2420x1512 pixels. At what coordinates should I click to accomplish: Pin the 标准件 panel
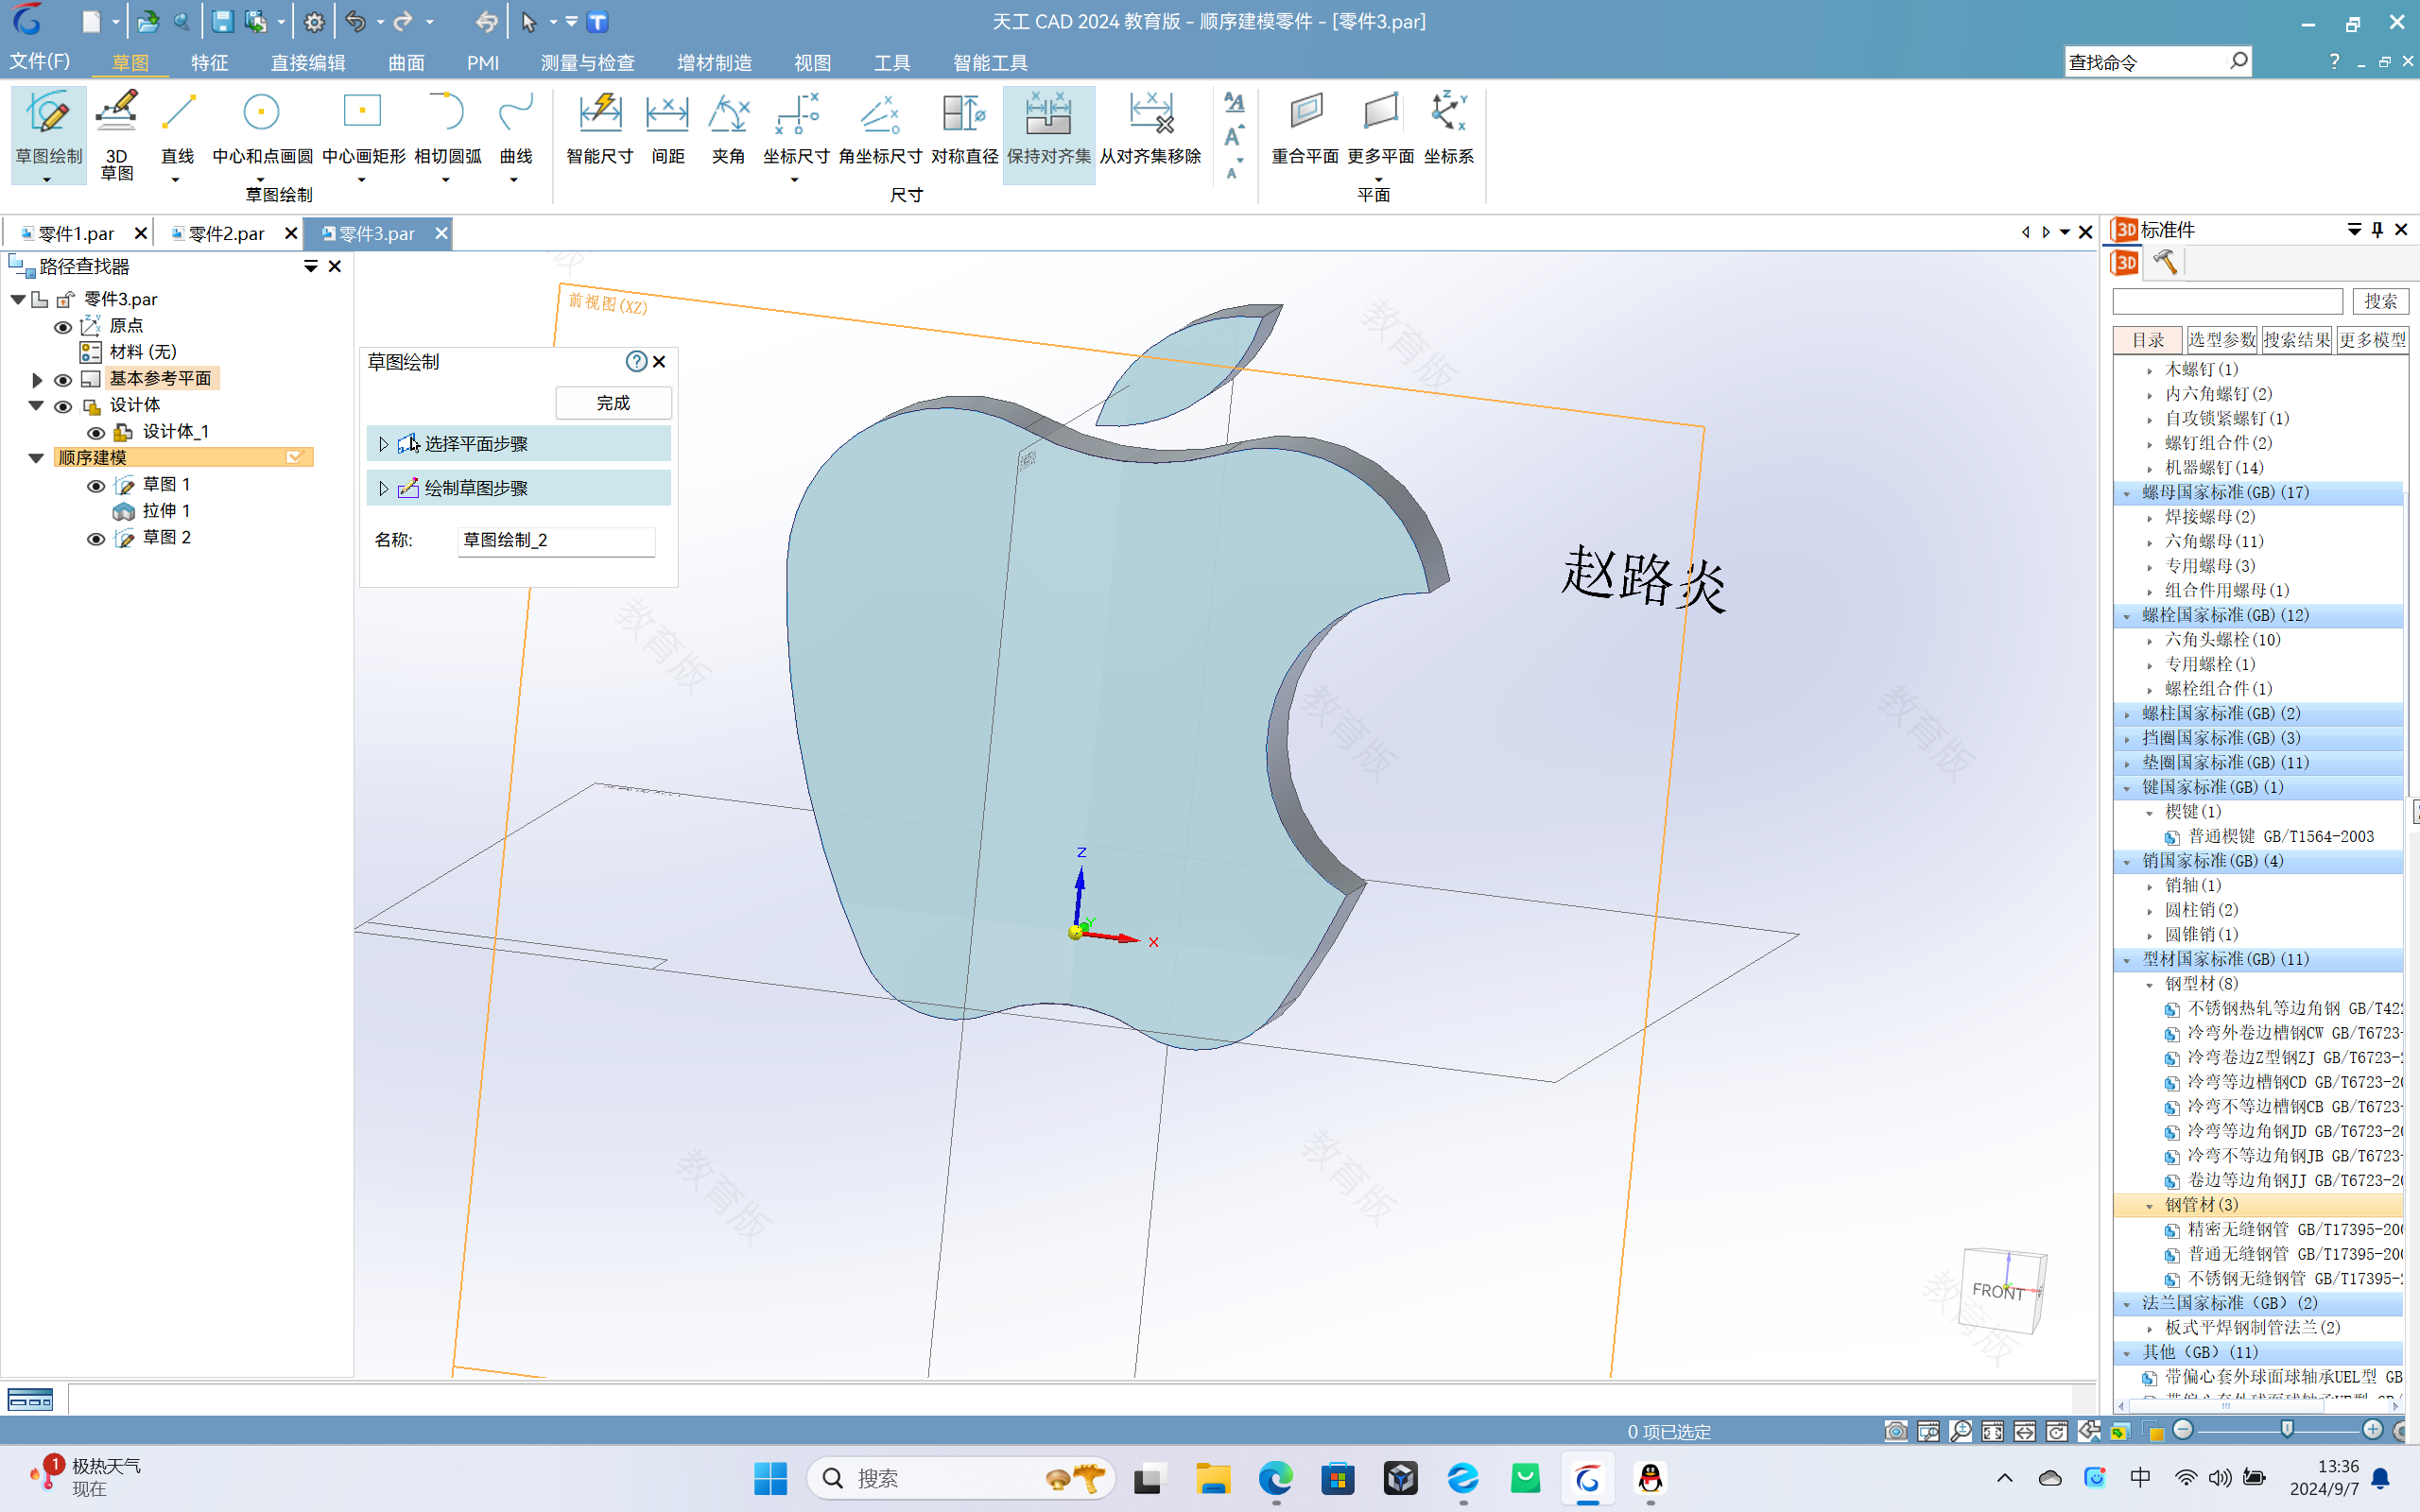[2377, 230]
